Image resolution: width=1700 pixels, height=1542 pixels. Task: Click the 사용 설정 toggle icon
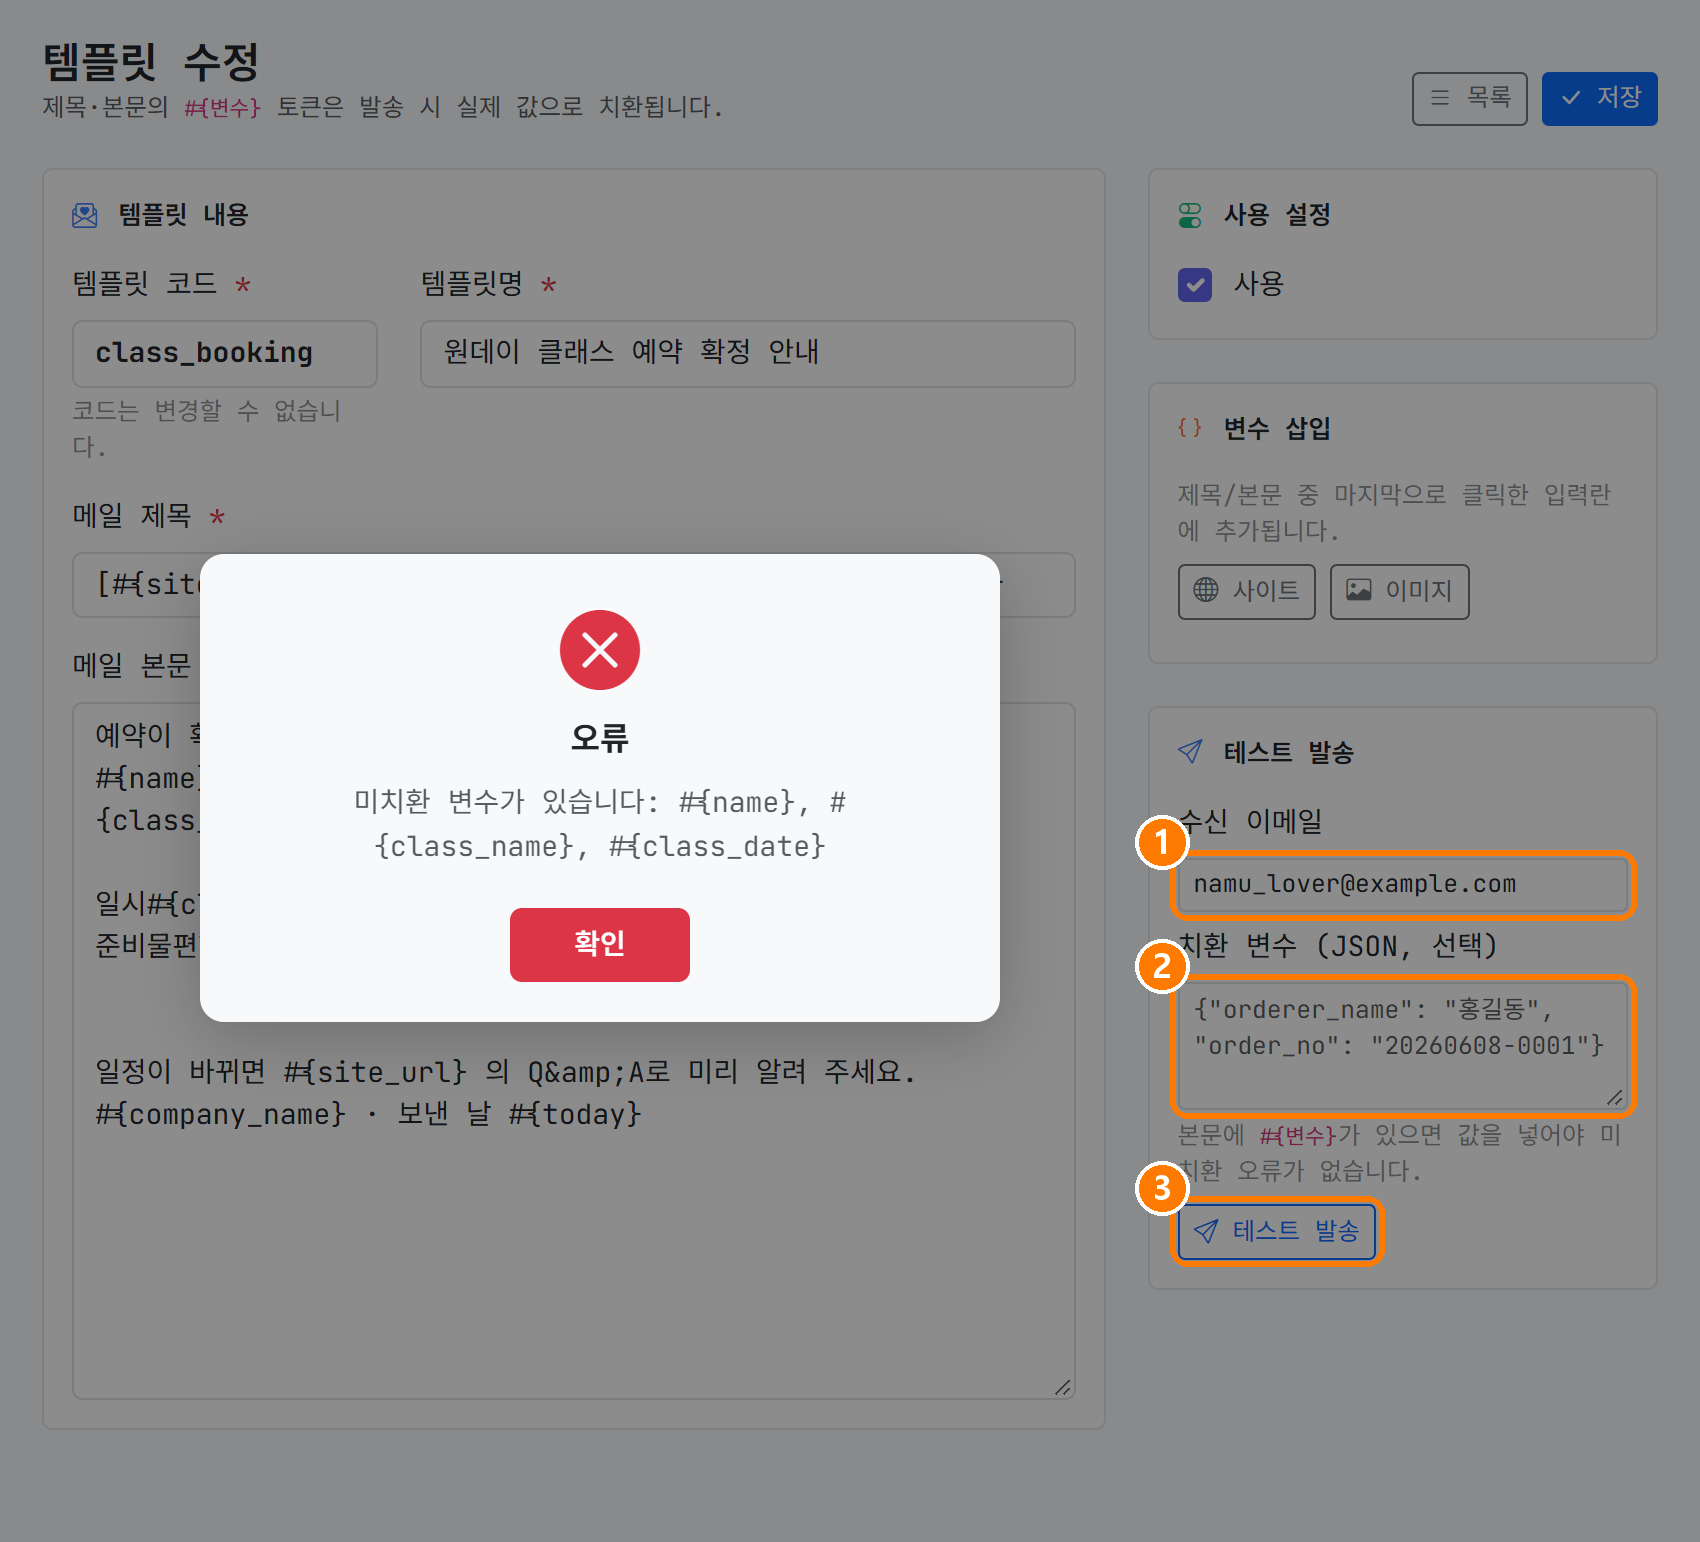click(x=1190, y=215)
